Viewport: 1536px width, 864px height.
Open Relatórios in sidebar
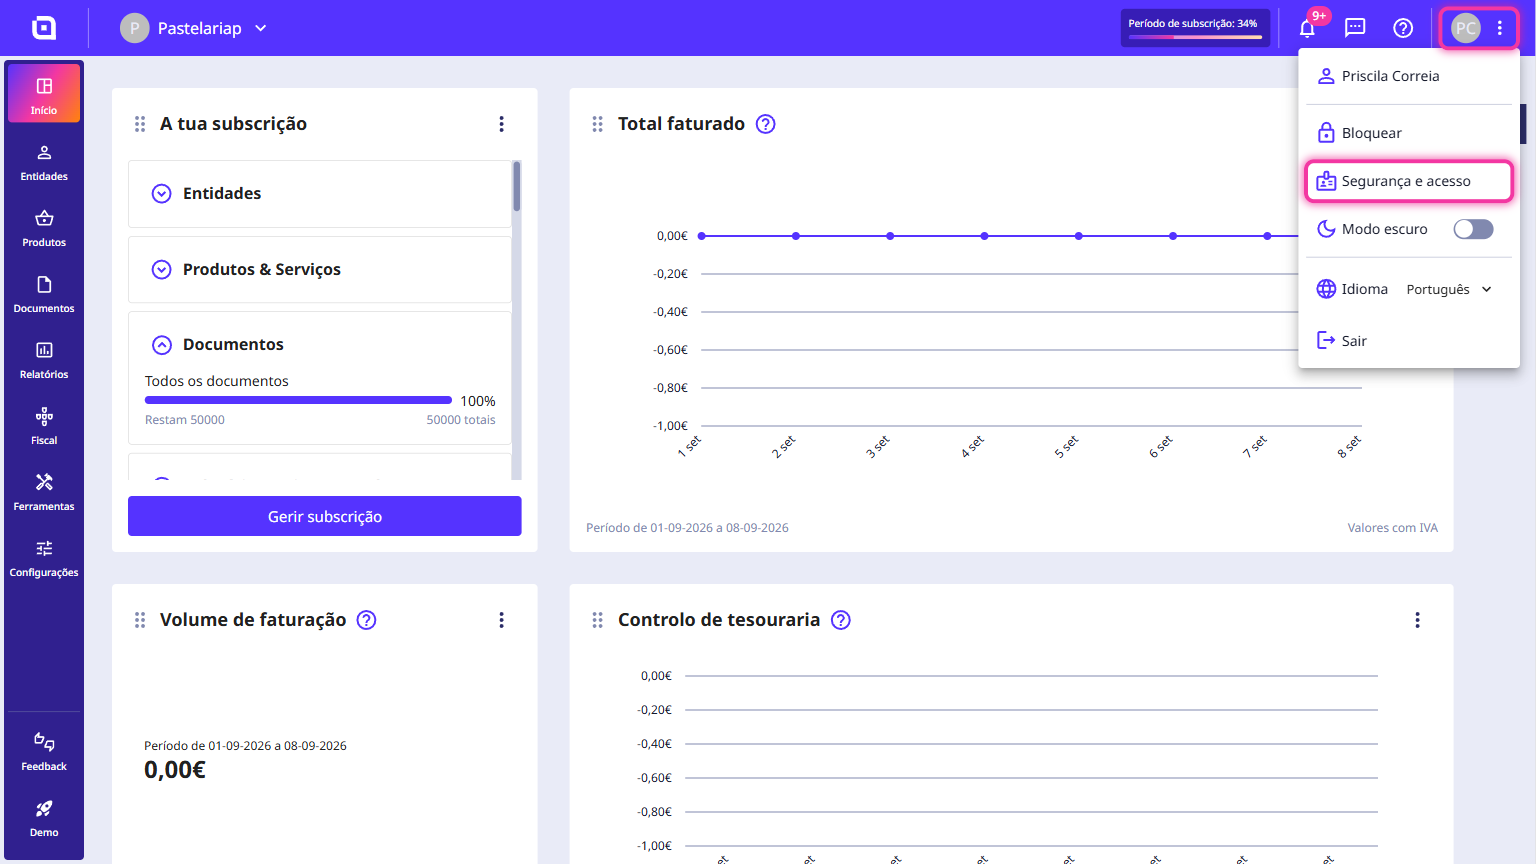(x=44, y=360)
